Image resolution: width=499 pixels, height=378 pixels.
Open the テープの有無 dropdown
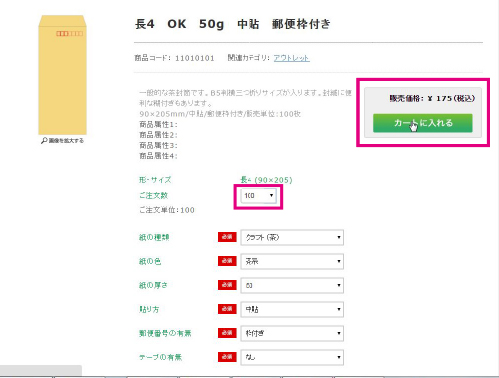click(292, 357)
